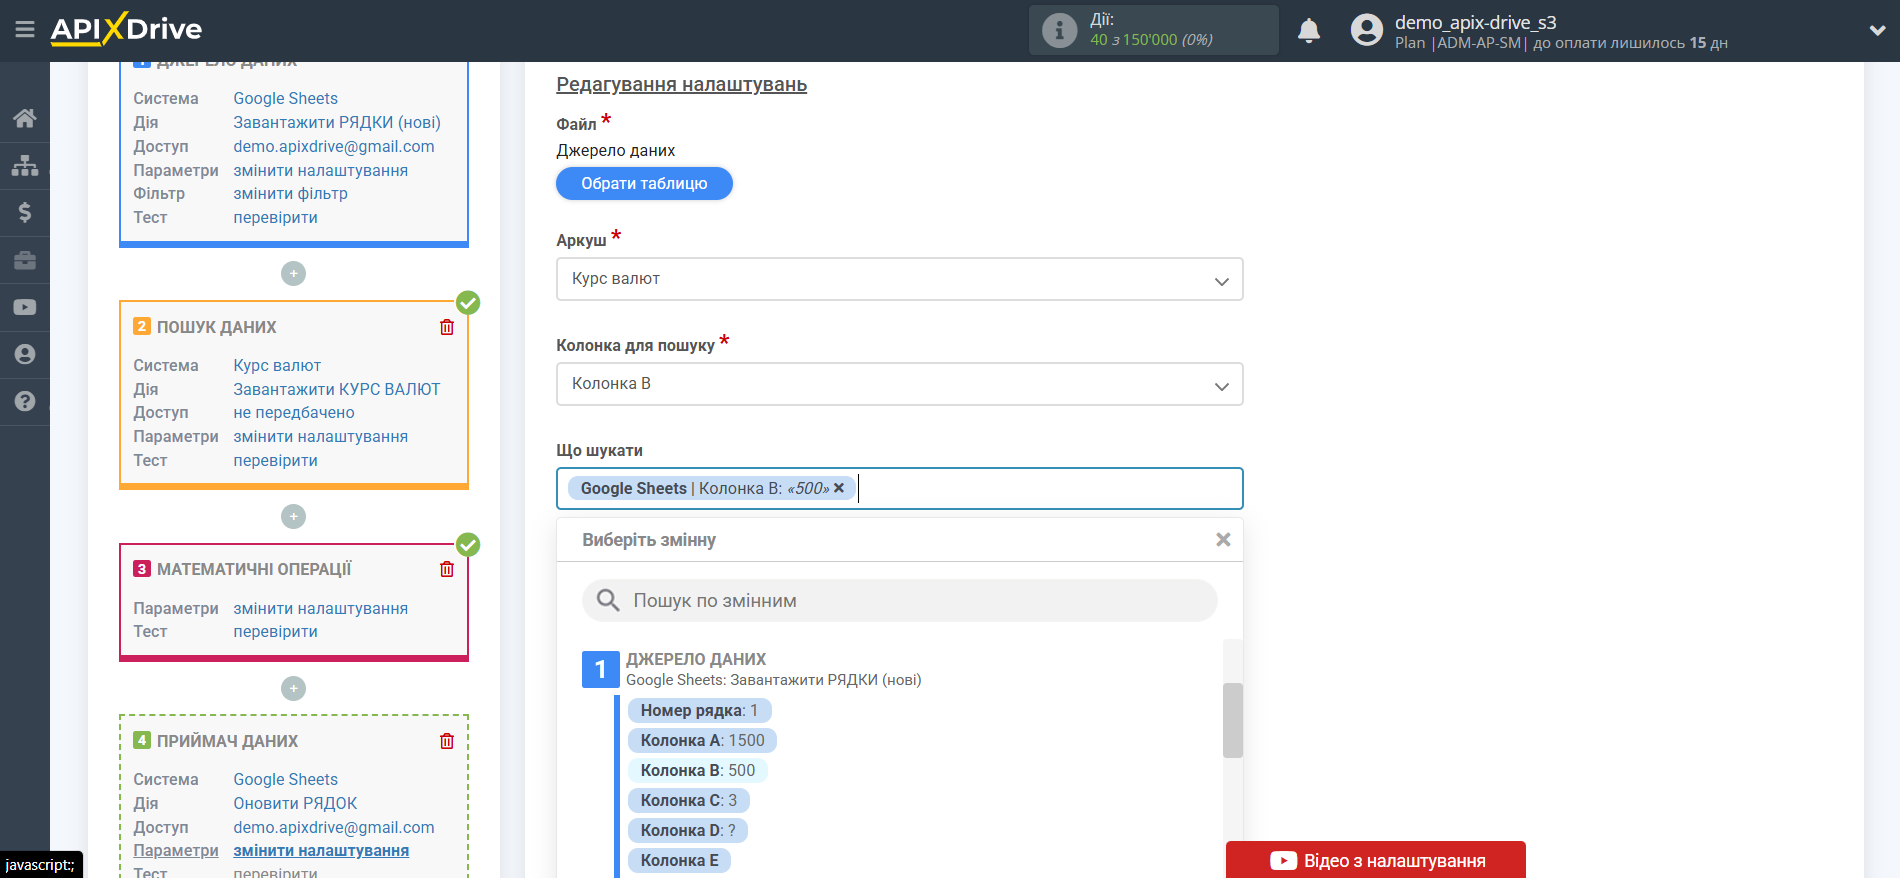Viewport: 1900px width, 878px height.
Task: Select variable Колонка D: ?
Action: pos(688,830)
